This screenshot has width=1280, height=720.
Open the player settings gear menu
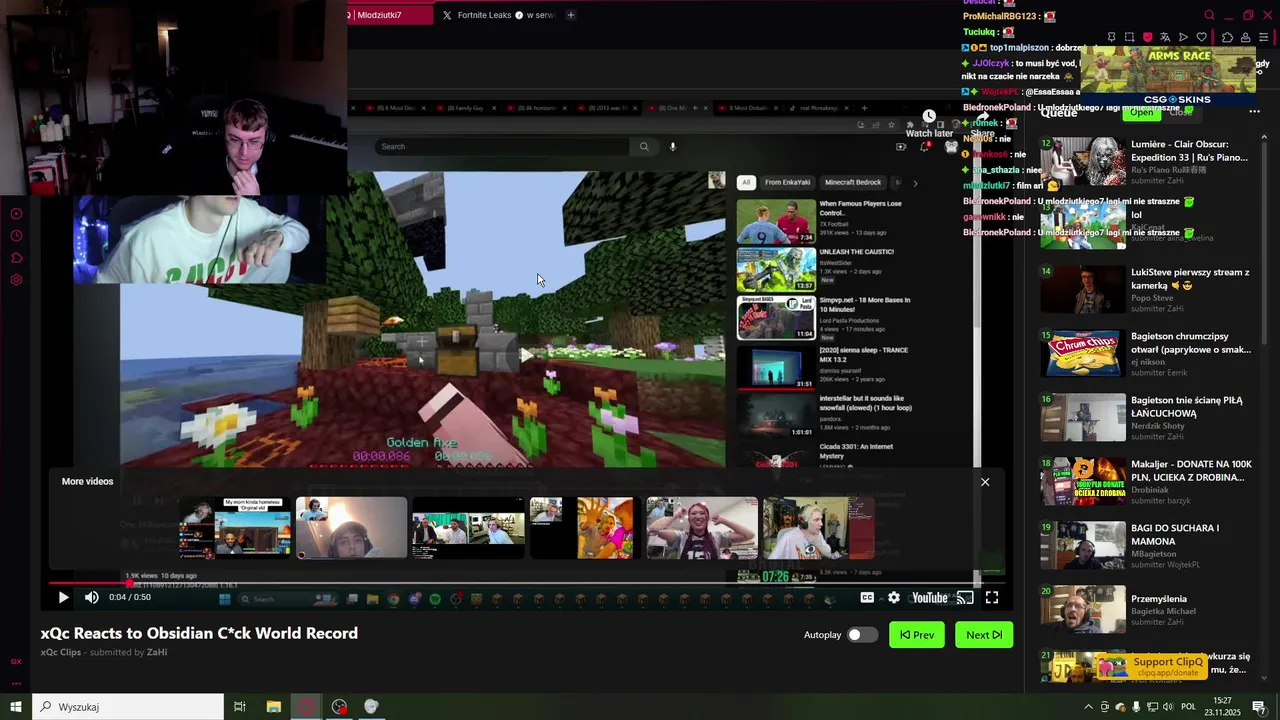pyautogui.click(x=894, y=597)
